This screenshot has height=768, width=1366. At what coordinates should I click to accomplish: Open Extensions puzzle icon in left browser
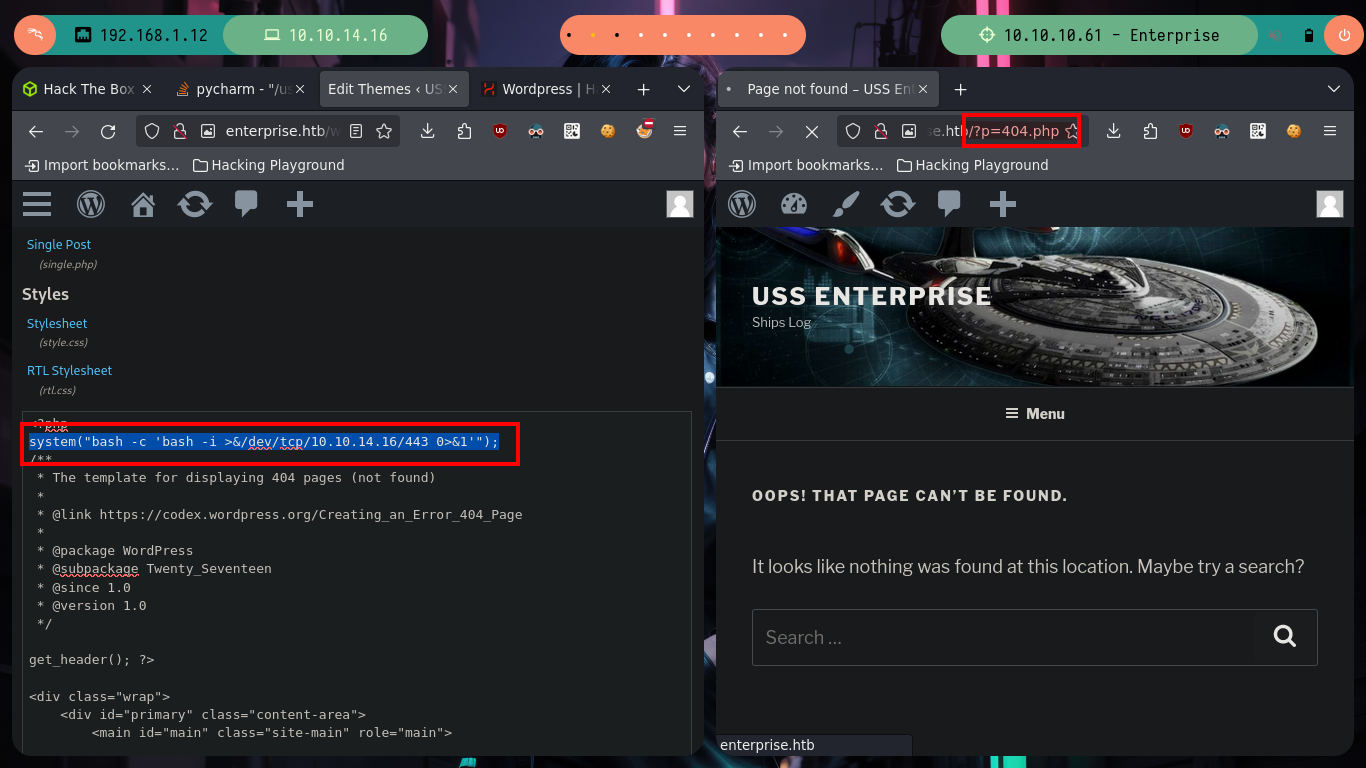(x=464, y=131)
